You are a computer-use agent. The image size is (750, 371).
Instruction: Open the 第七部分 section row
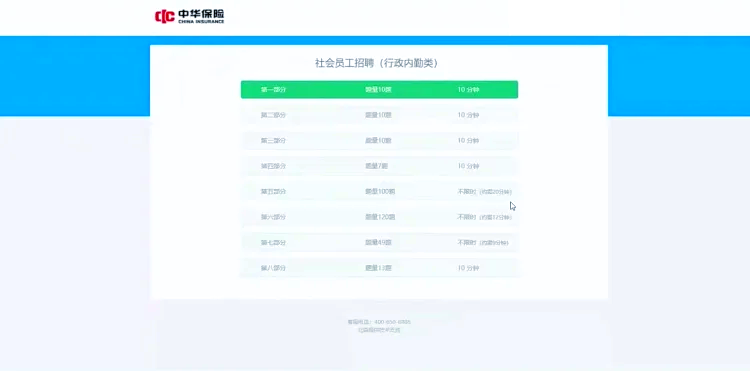(379, 242)
